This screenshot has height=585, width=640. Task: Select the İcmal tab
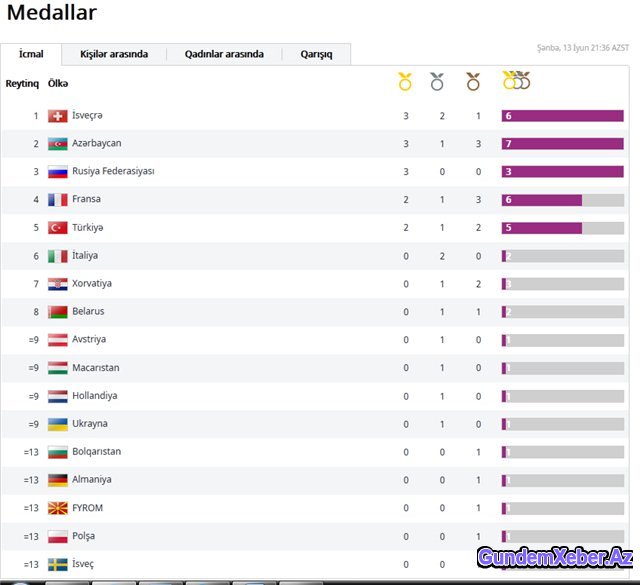(x=31, y=54)
